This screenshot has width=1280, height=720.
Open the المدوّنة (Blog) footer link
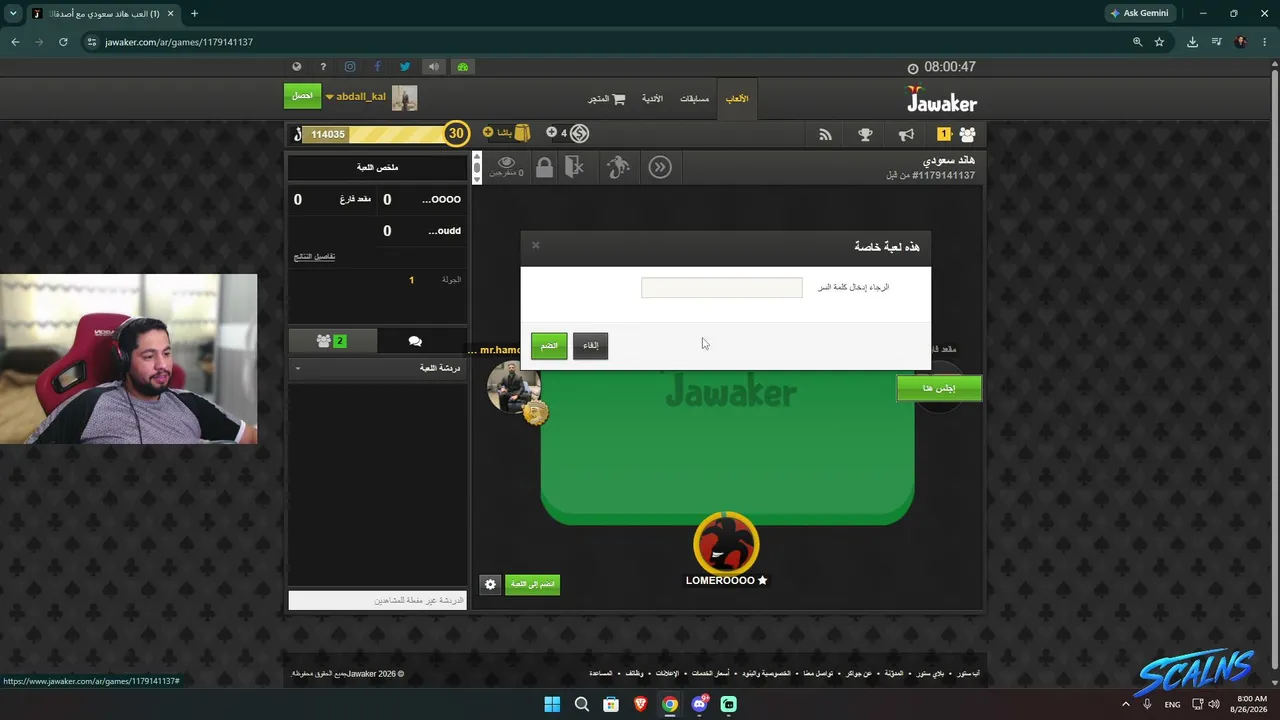click(894, 674)
